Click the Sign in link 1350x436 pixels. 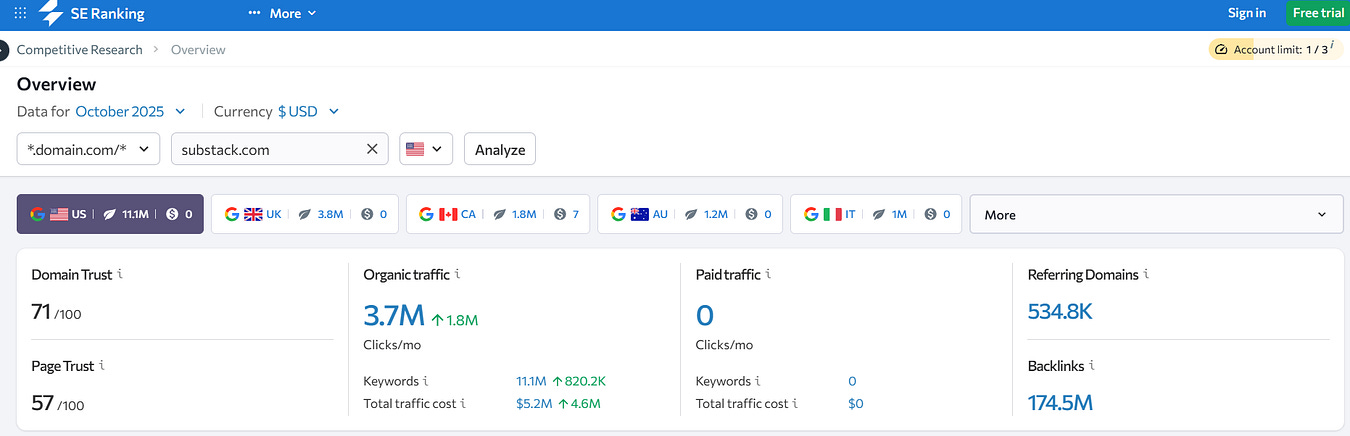[x=1247, y=13]
